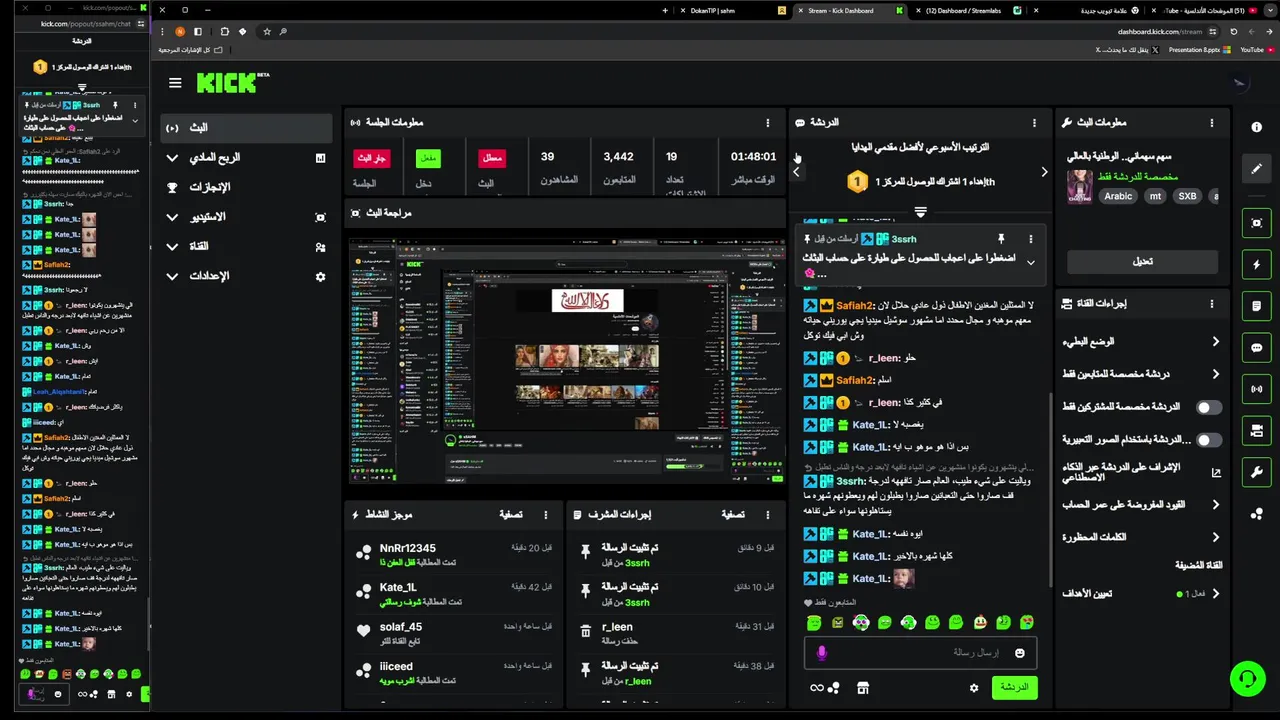1280x720 pixels.
Task: Click the pencil edit icon in right rail
Action: pyautogui.click(x=1257, y=169)
